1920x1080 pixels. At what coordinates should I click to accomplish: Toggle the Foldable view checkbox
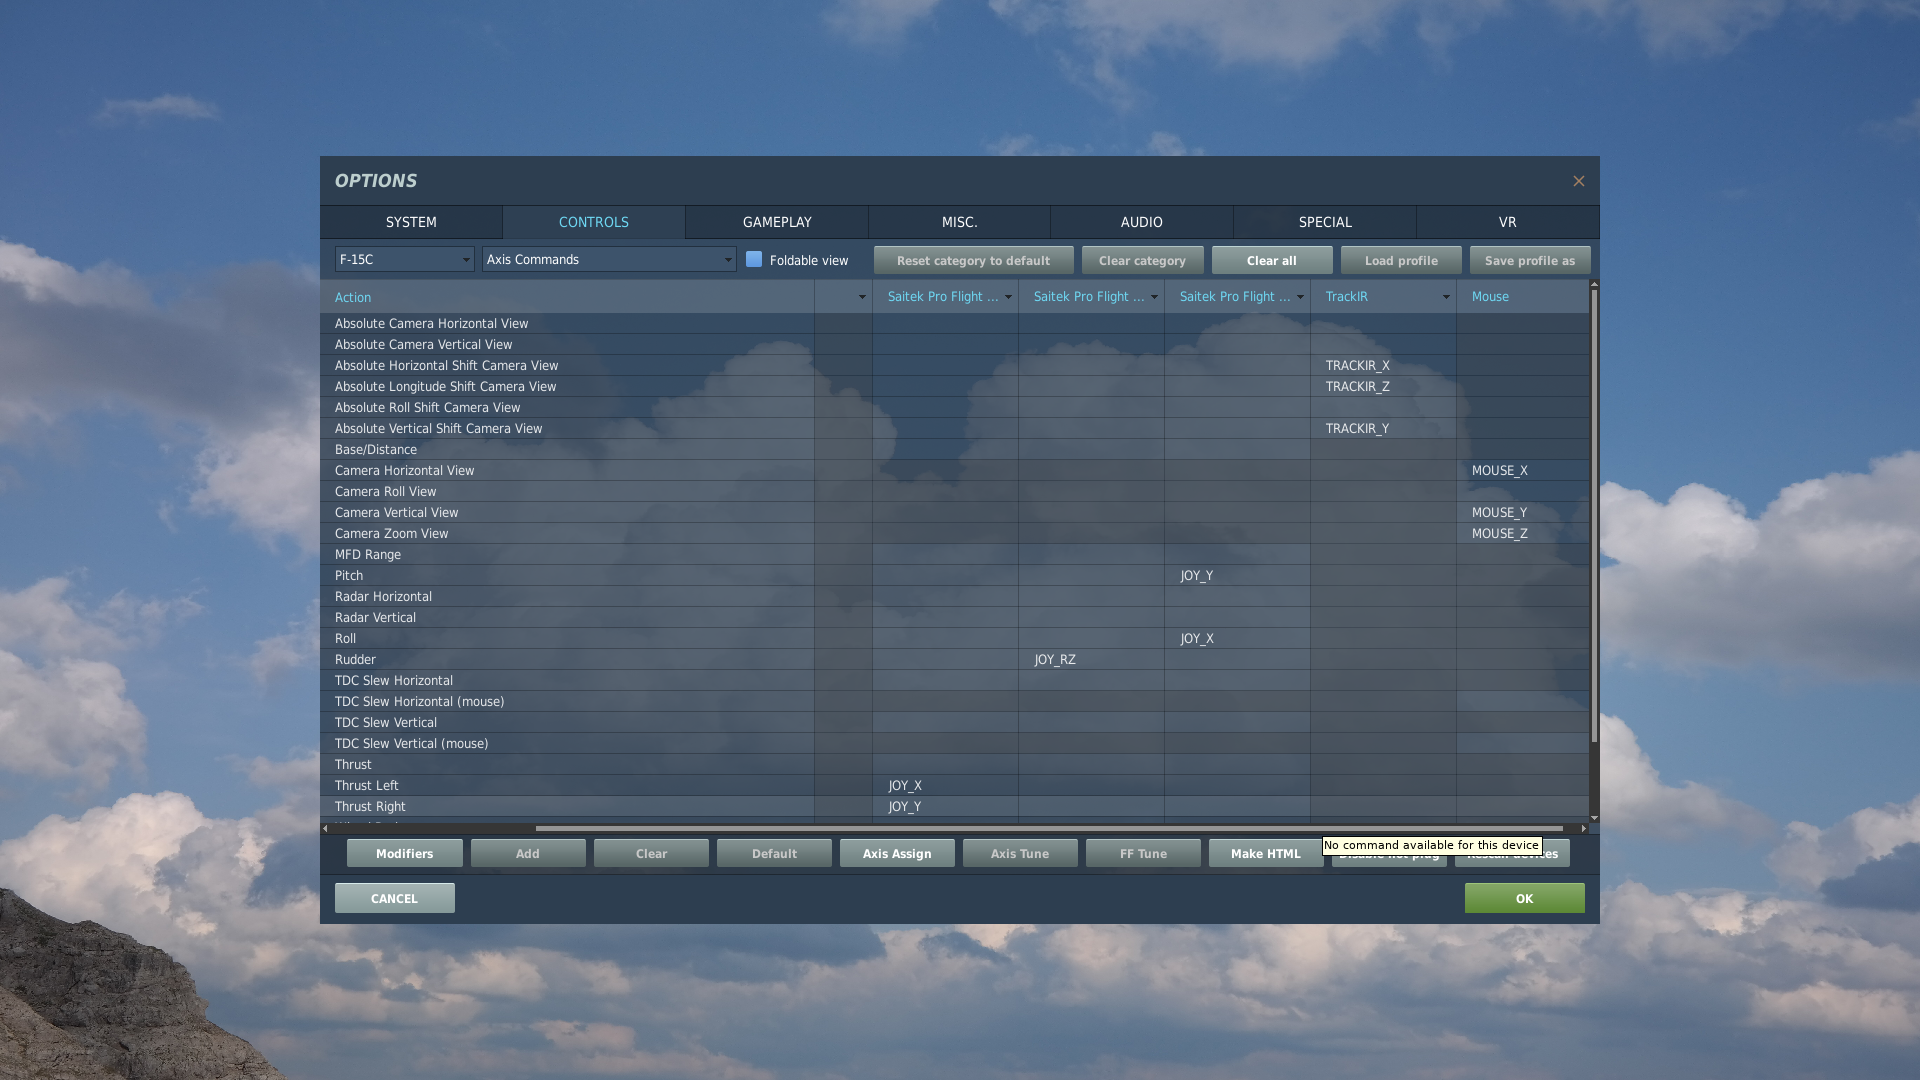(754, 259)
